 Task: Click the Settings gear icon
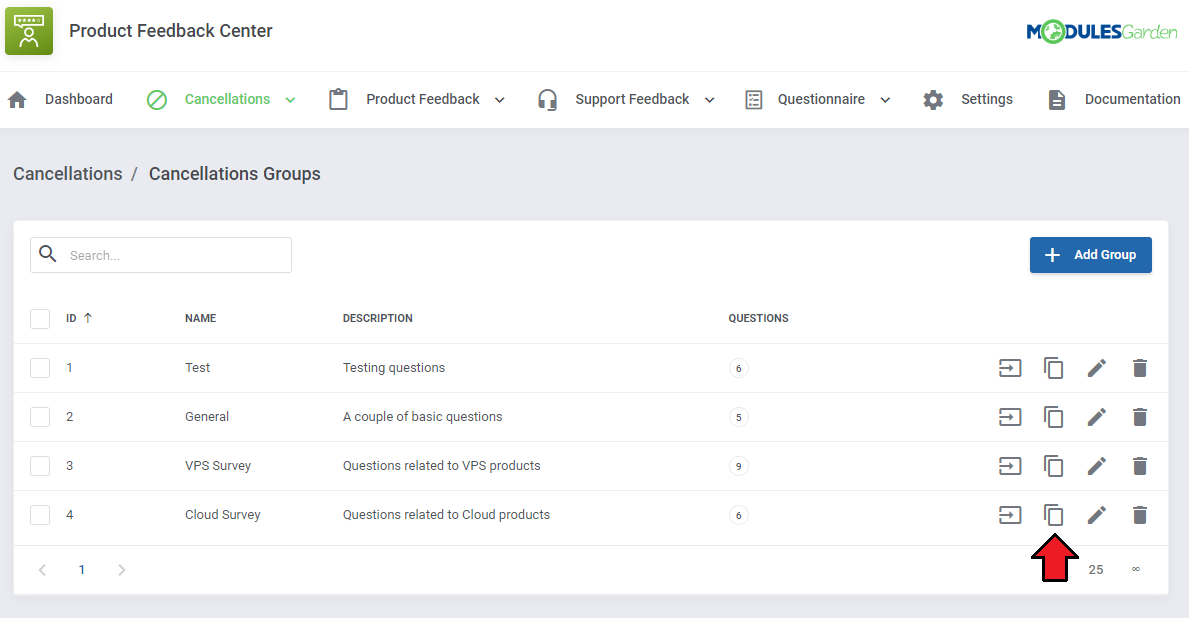pos(933,99)
